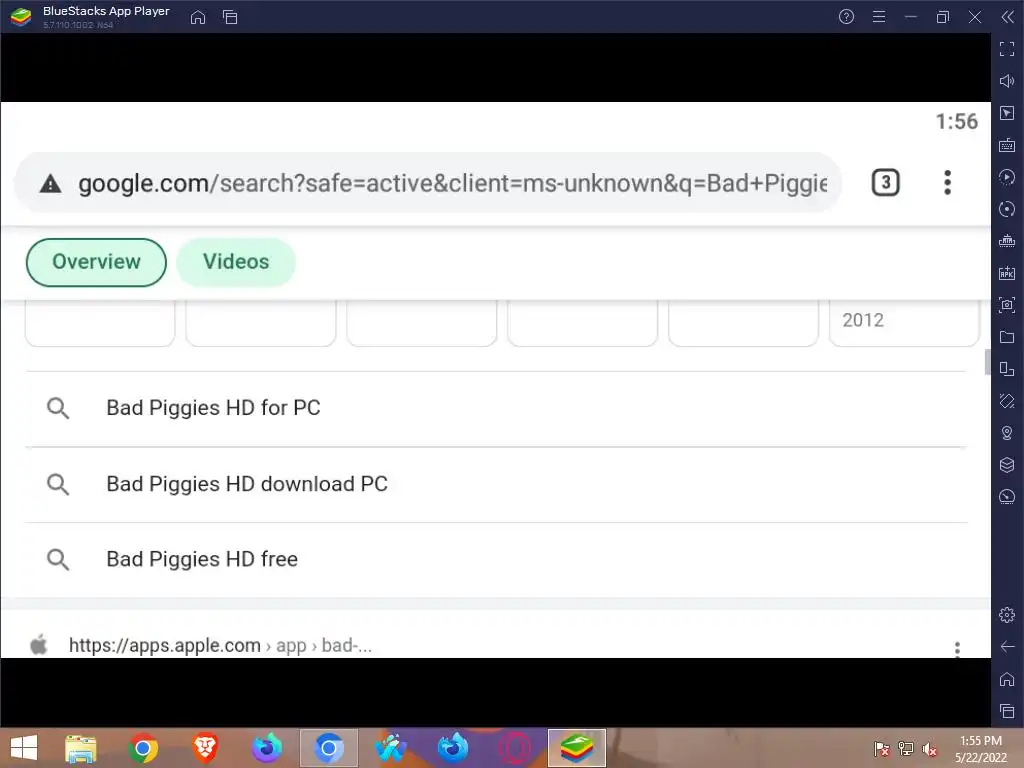
Task: Open the media manager folder icon
Action: pos(1007,337)
